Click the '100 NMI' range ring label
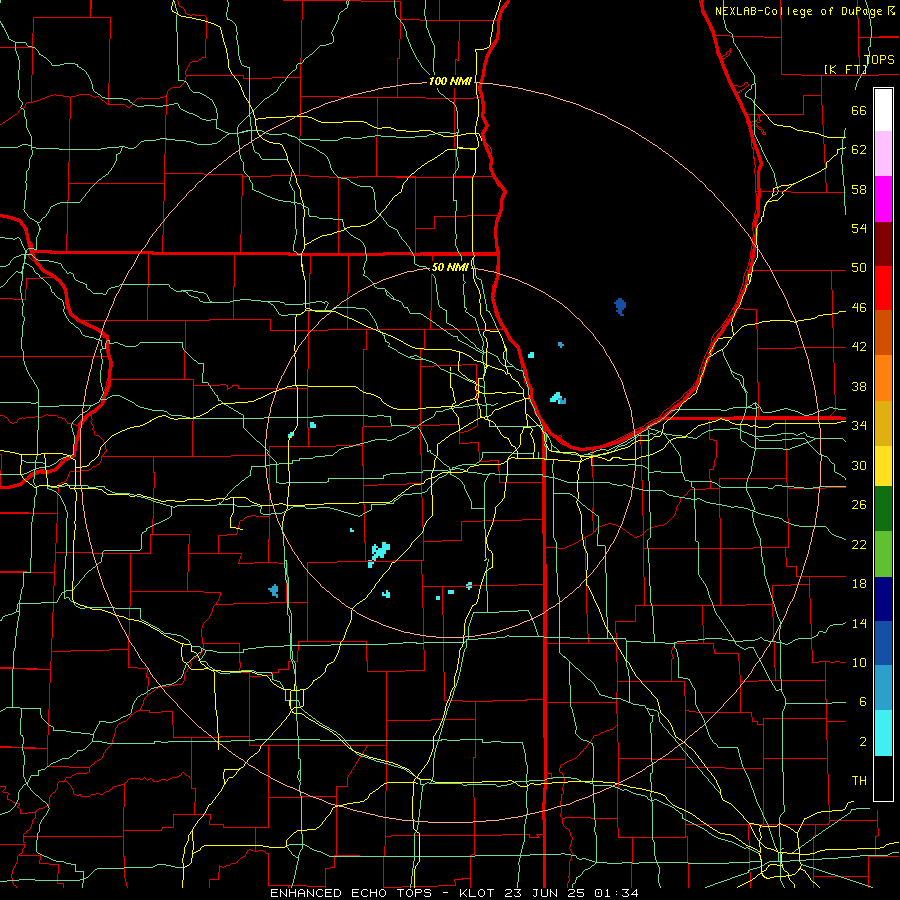The image size is (900, 900). (x=450, y=82)
